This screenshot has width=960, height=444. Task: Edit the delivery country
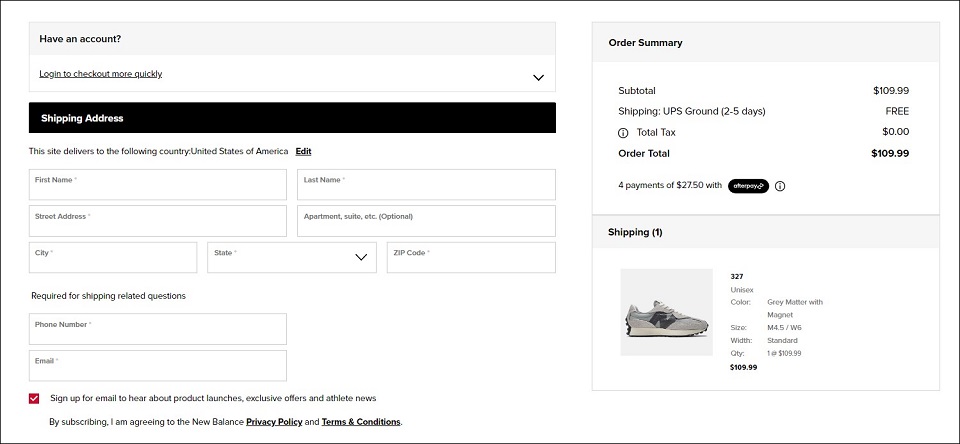pyautogui.click(x=303, y=151)
